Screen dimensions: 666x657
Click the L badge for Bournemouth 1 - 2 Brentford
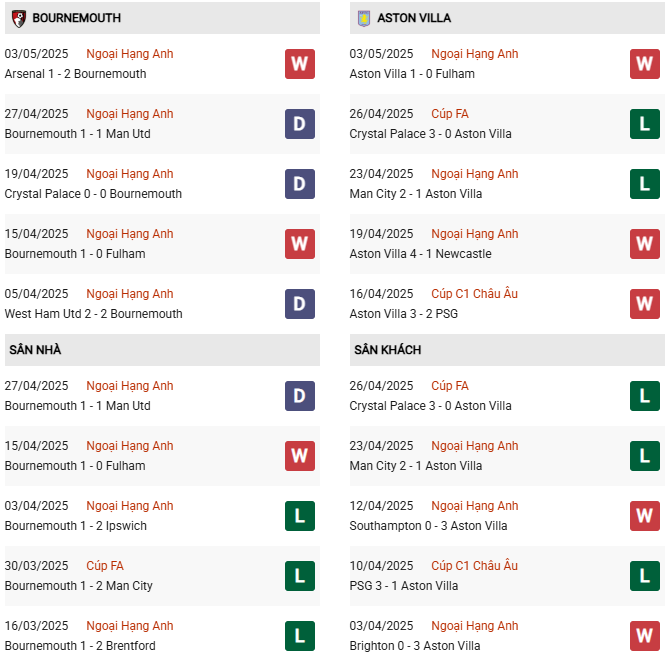(299, 636)
